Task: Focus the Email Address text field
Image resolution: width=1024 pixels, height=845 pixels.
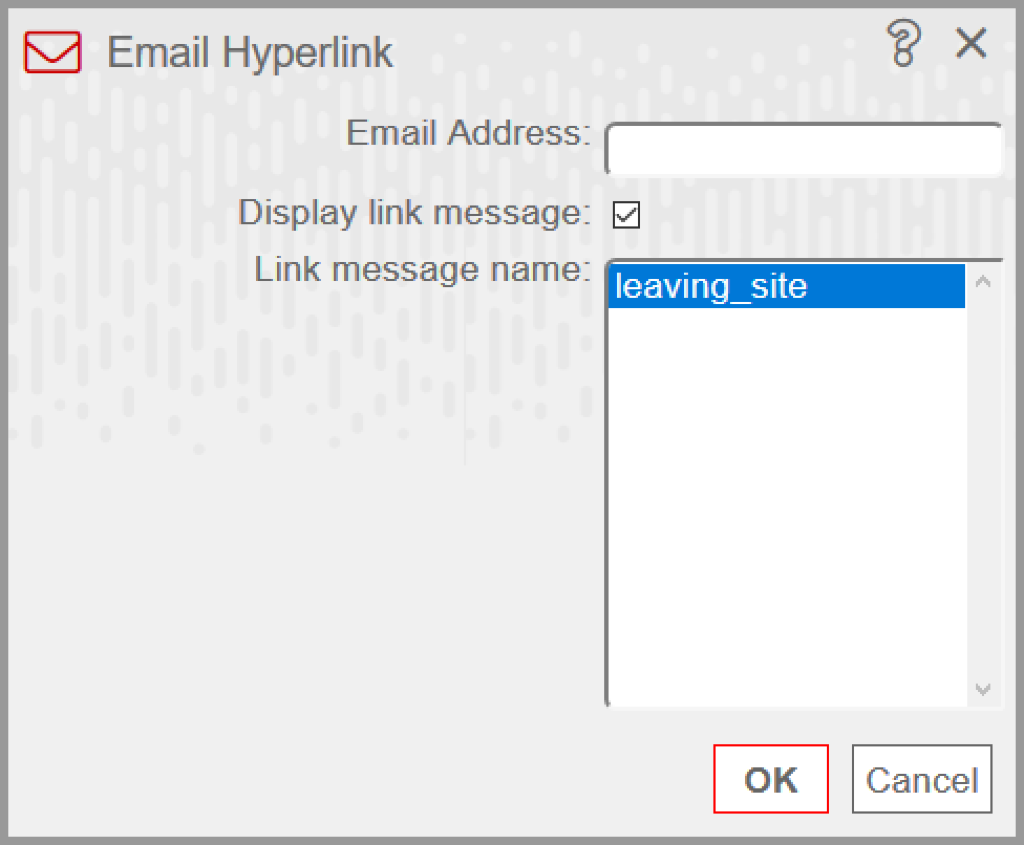Action: point(805,149)
